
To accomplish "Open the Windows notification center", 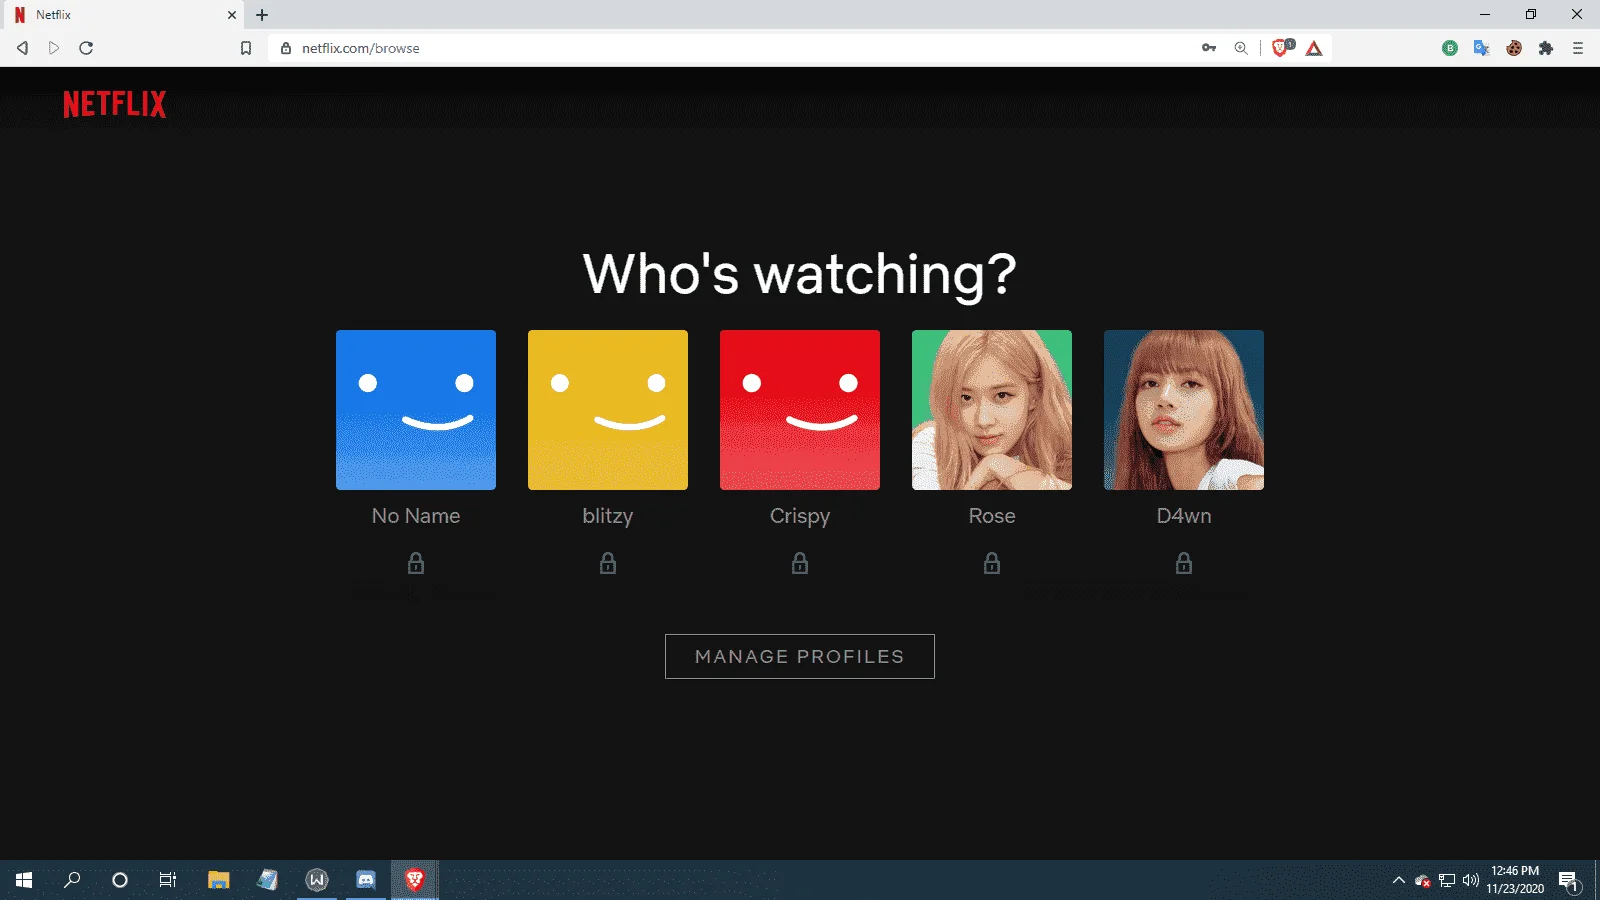I will [1568, 881].
